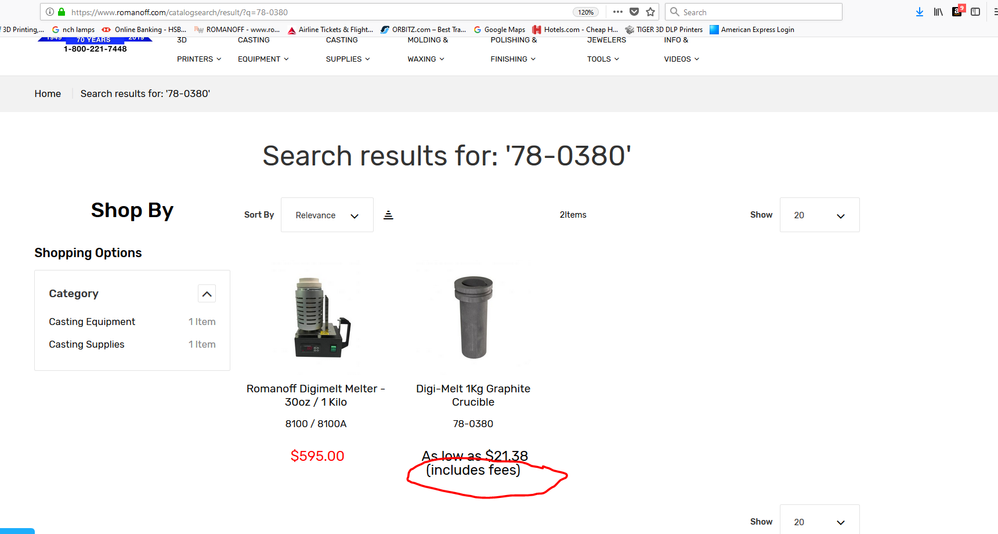
Task: Open the ORBITZ.com bookmark
Action: coord(423,29)
